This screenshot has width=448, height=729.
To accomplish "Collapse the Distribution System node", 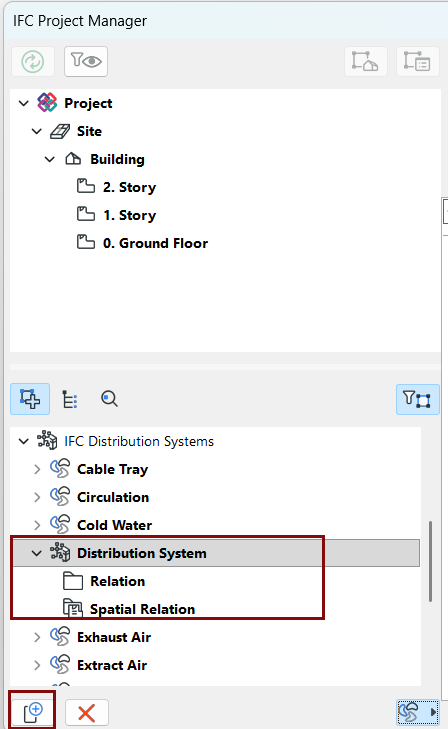I will tap(37, 553).
